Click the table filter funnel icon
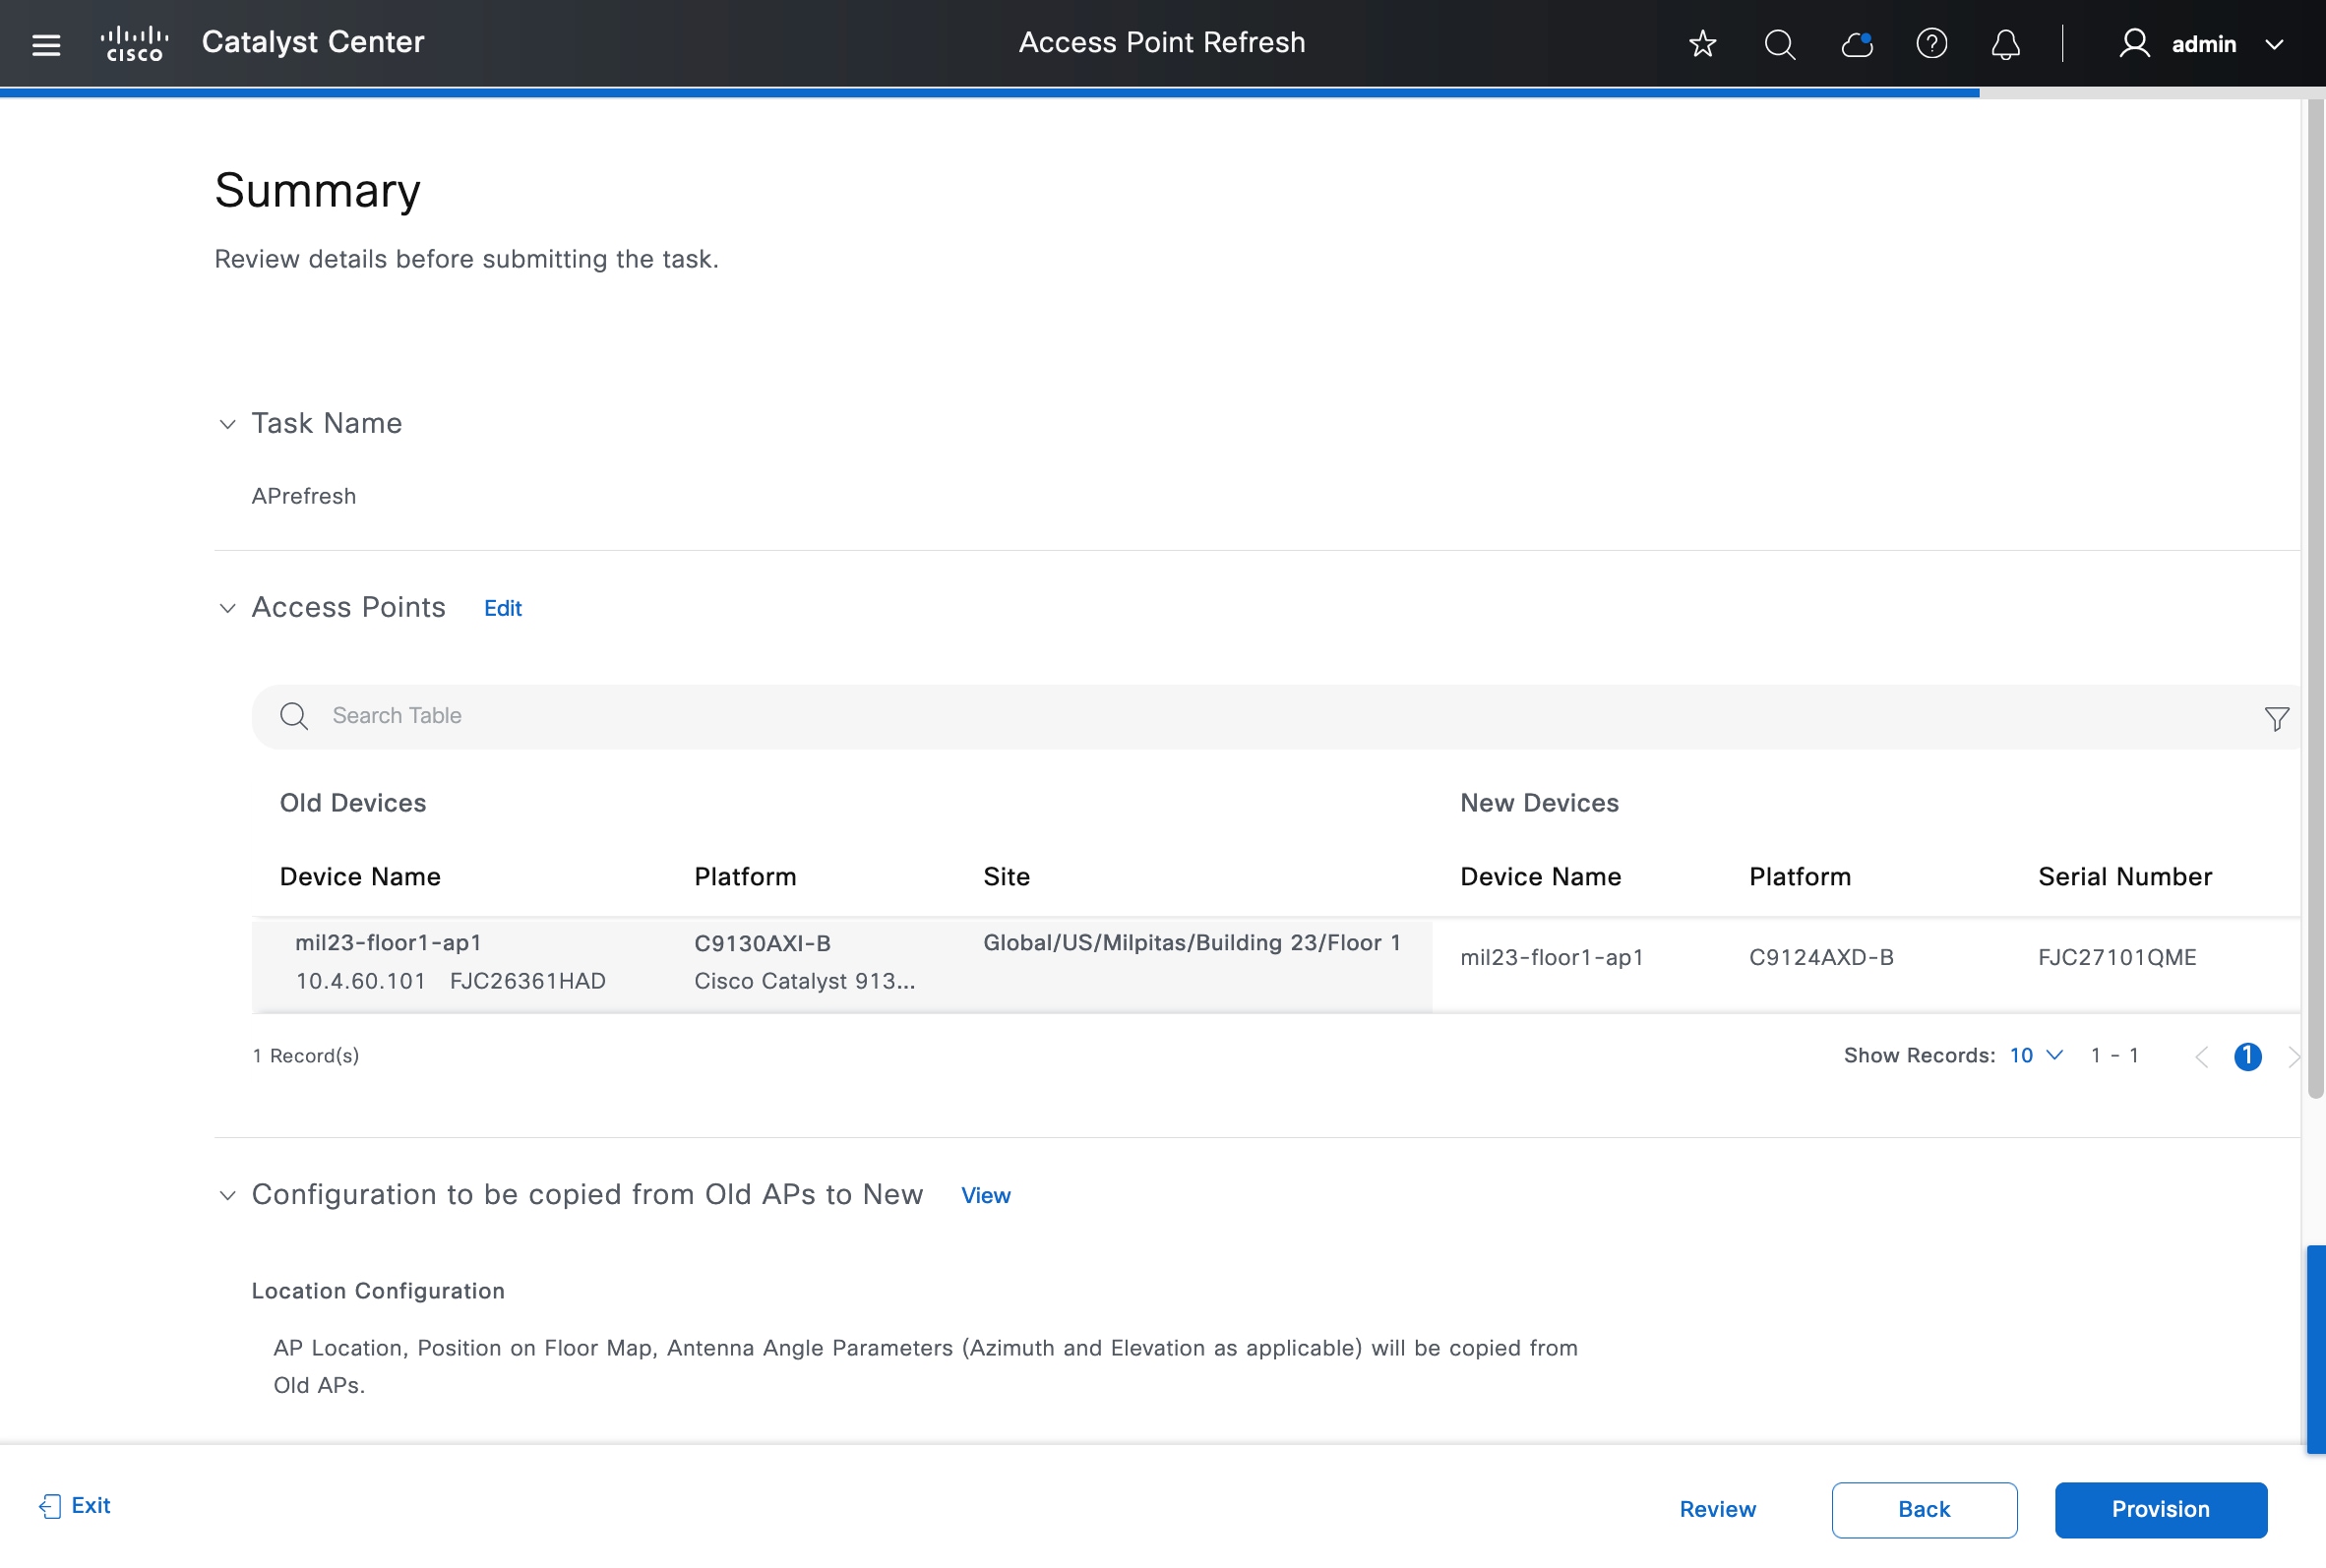Viewport: 2326px width, 1568px height. [2276, 718]
